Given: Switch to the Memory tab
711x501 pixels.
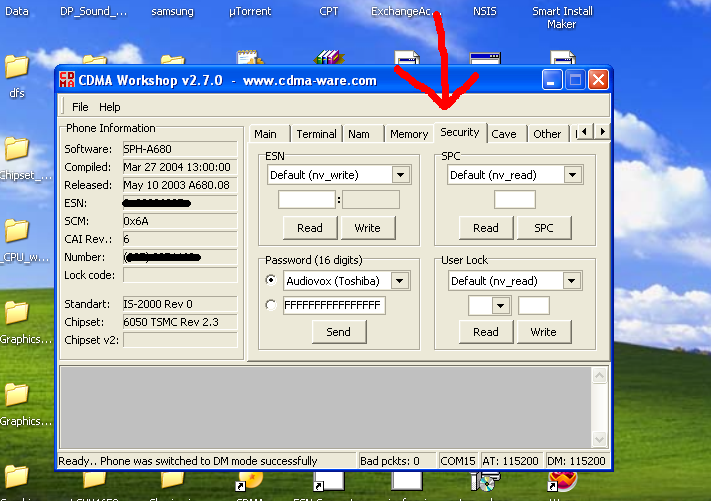Looking at the screenshot, I should 409,134.
